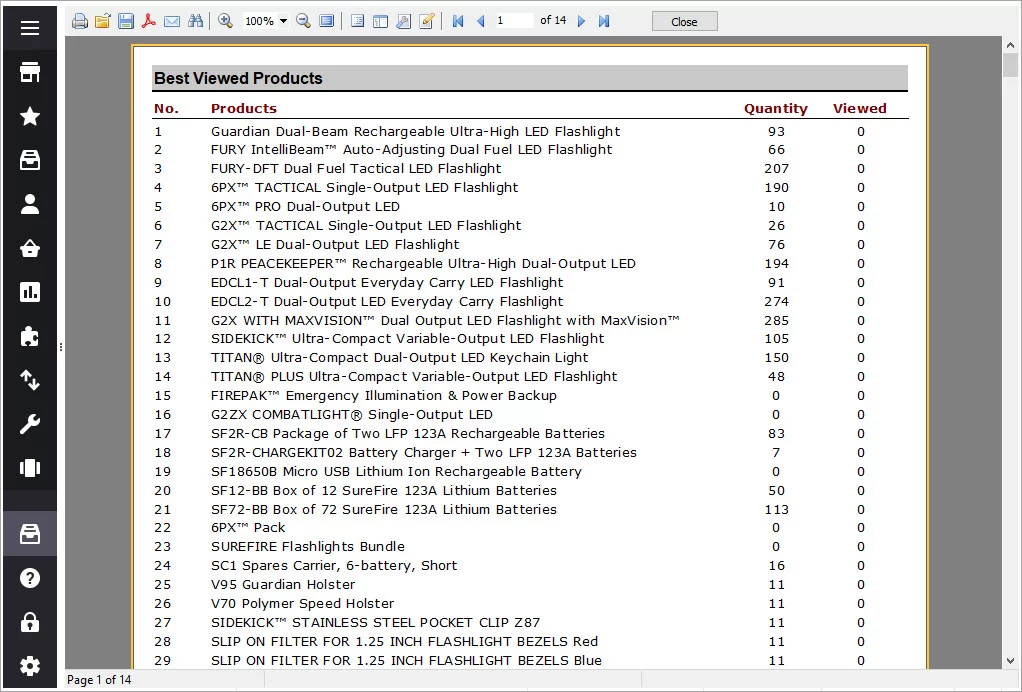
Task: Open a report file with folder icon
Action: 102,22
